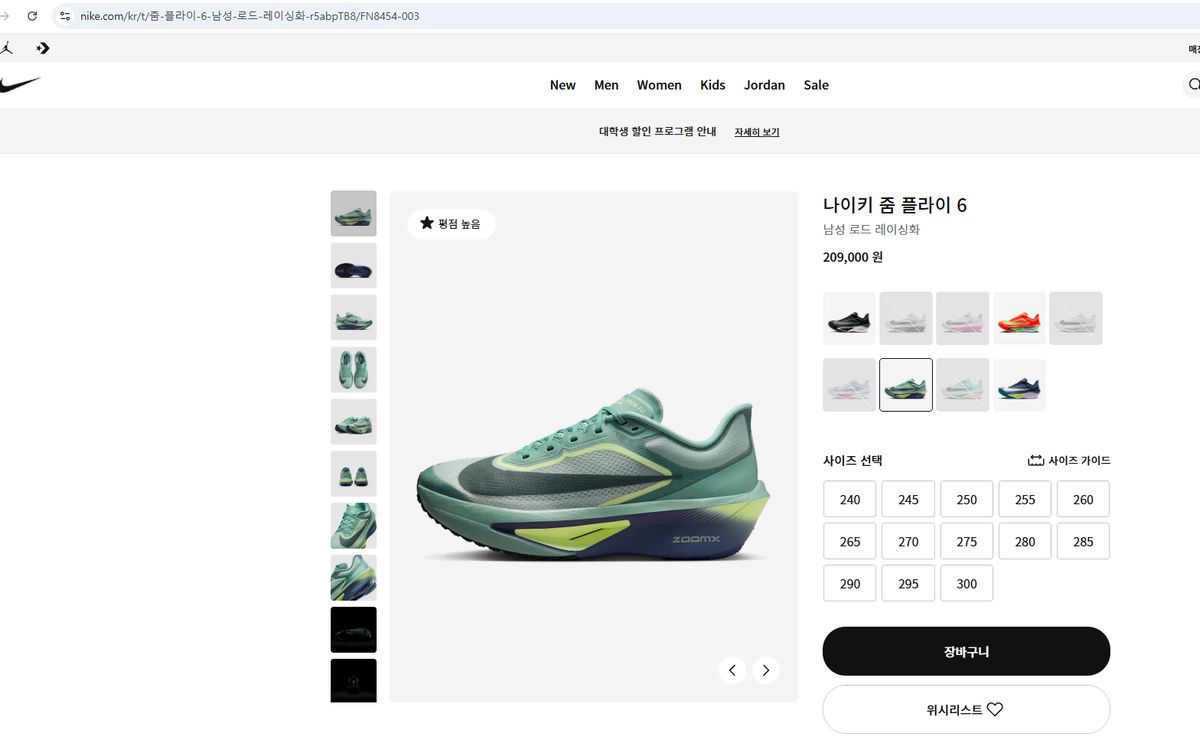Viewport: 1200px width, 756px height.
Task: Open the site information icon in address bar
Action: click(x=65, y=16)
